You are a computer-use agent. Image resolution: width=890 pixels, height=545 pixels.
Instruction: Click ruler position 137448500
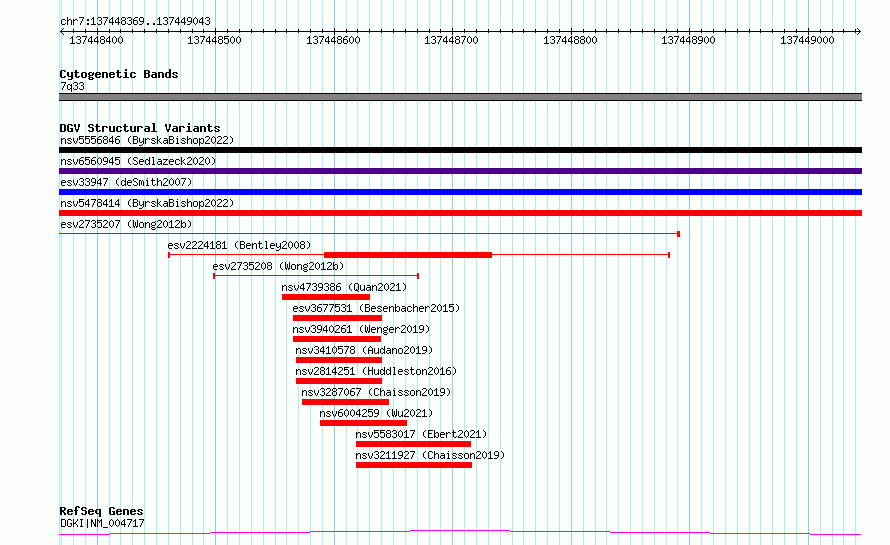point(215,40)
